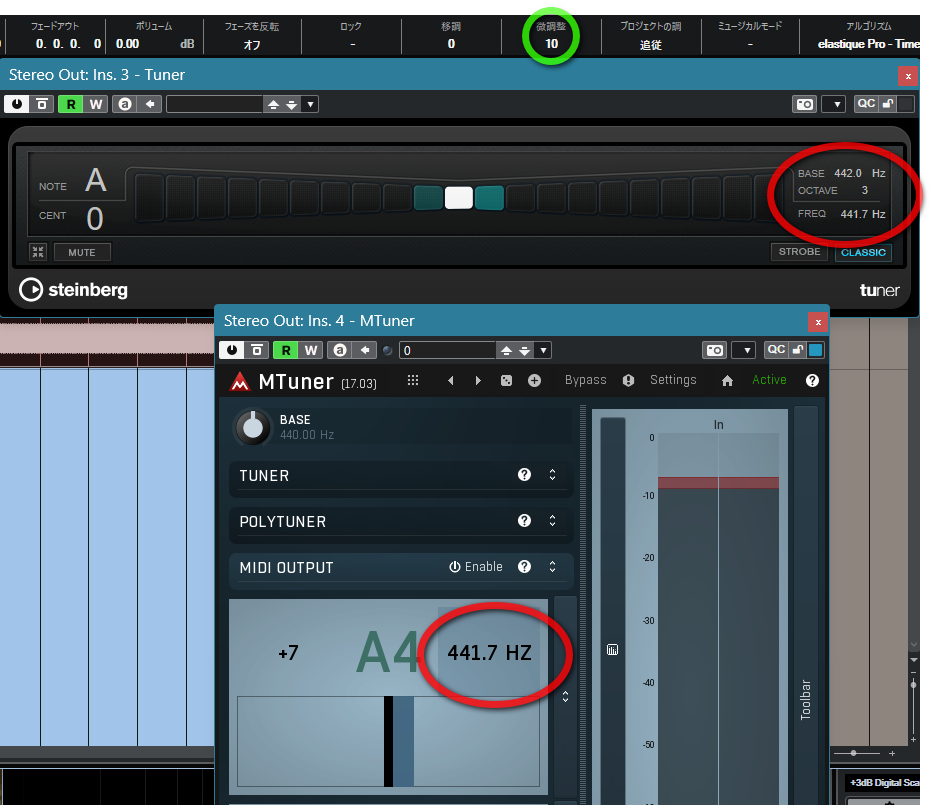Click A/B comparison icon in Tuner window

tap(125, 104)
